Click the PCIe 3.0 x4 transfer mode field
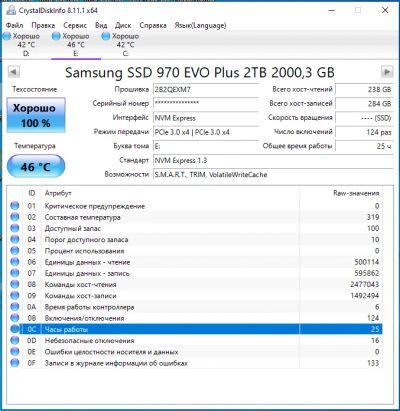 (206, 132)
